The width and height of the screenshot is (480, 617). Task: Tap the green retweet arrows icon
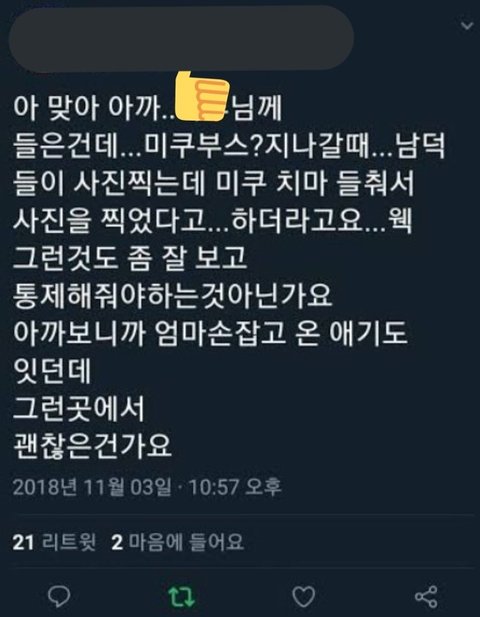[x=182, y=597]
